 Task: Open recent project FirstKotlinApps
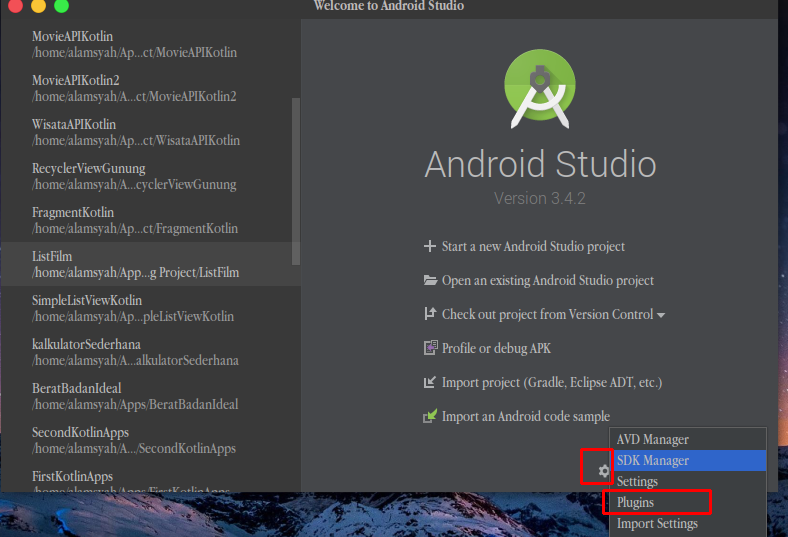(x=151, y=479)
